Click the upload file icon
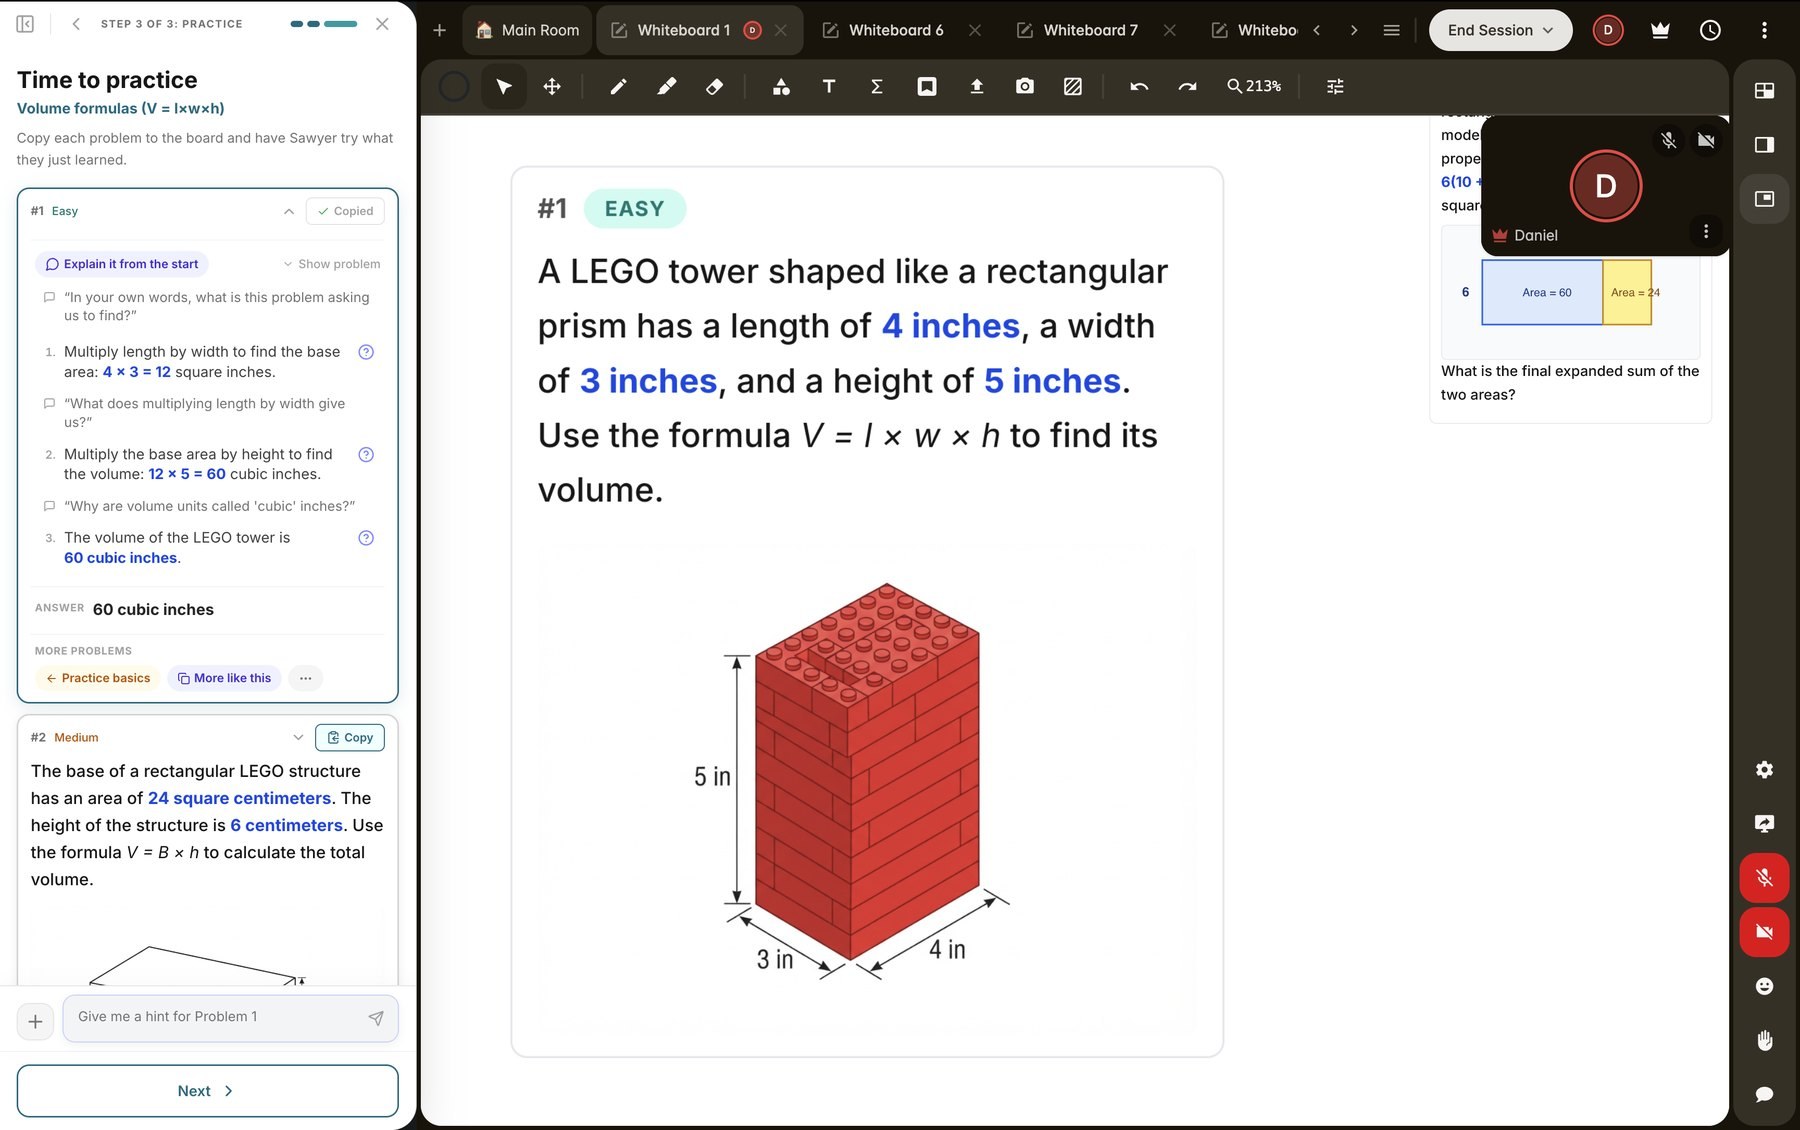 point(977,87)
